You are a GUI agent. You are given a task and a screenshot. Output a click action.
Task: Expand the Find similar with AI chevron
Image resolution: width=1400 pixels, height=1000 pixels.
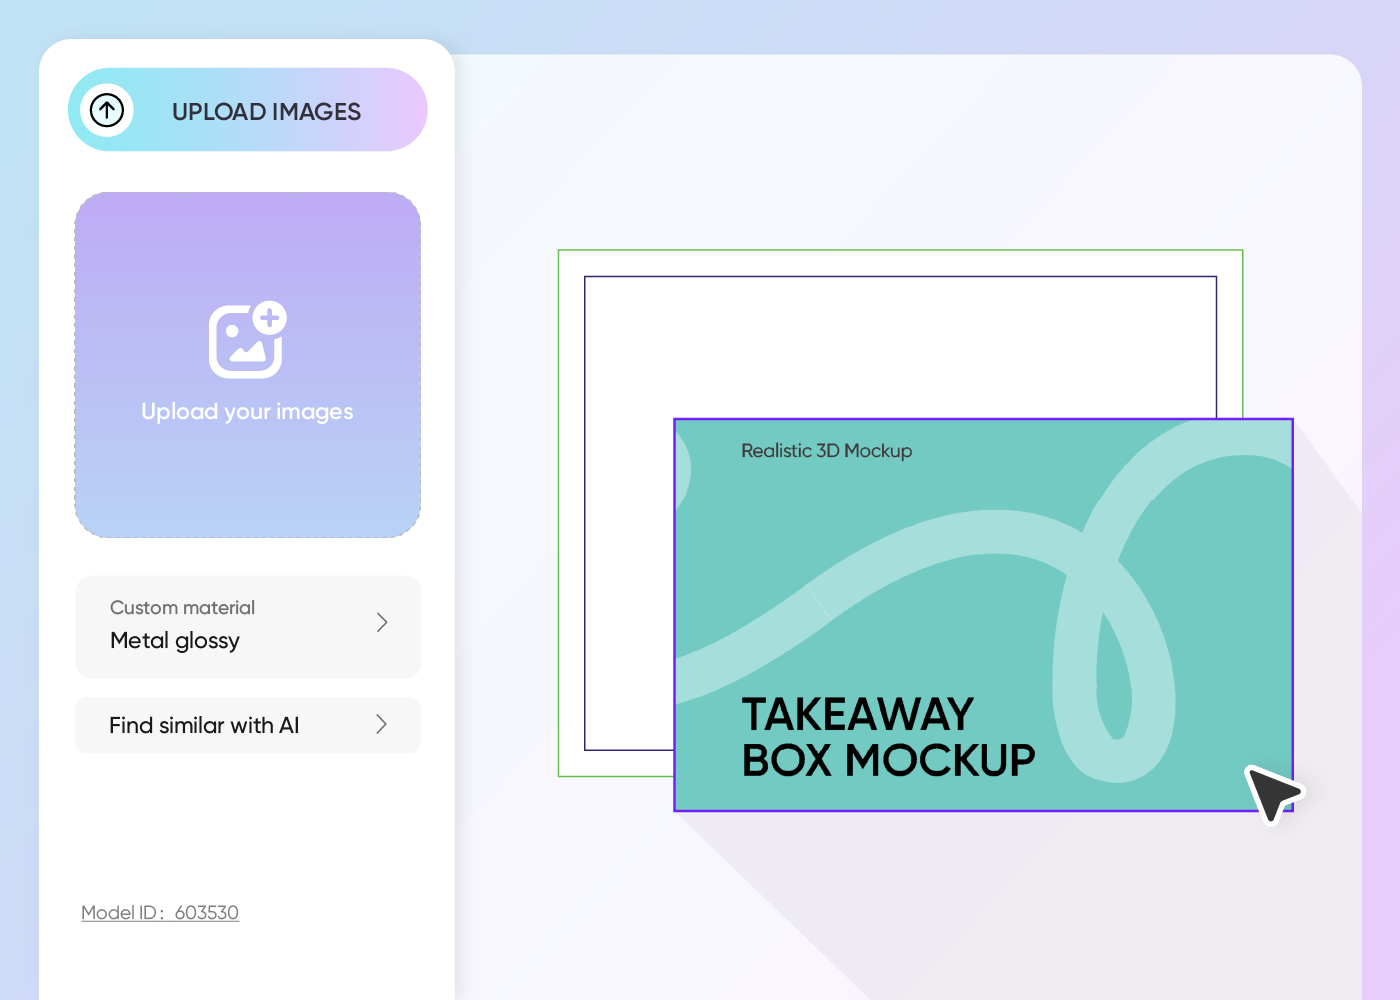coord(381,724)
